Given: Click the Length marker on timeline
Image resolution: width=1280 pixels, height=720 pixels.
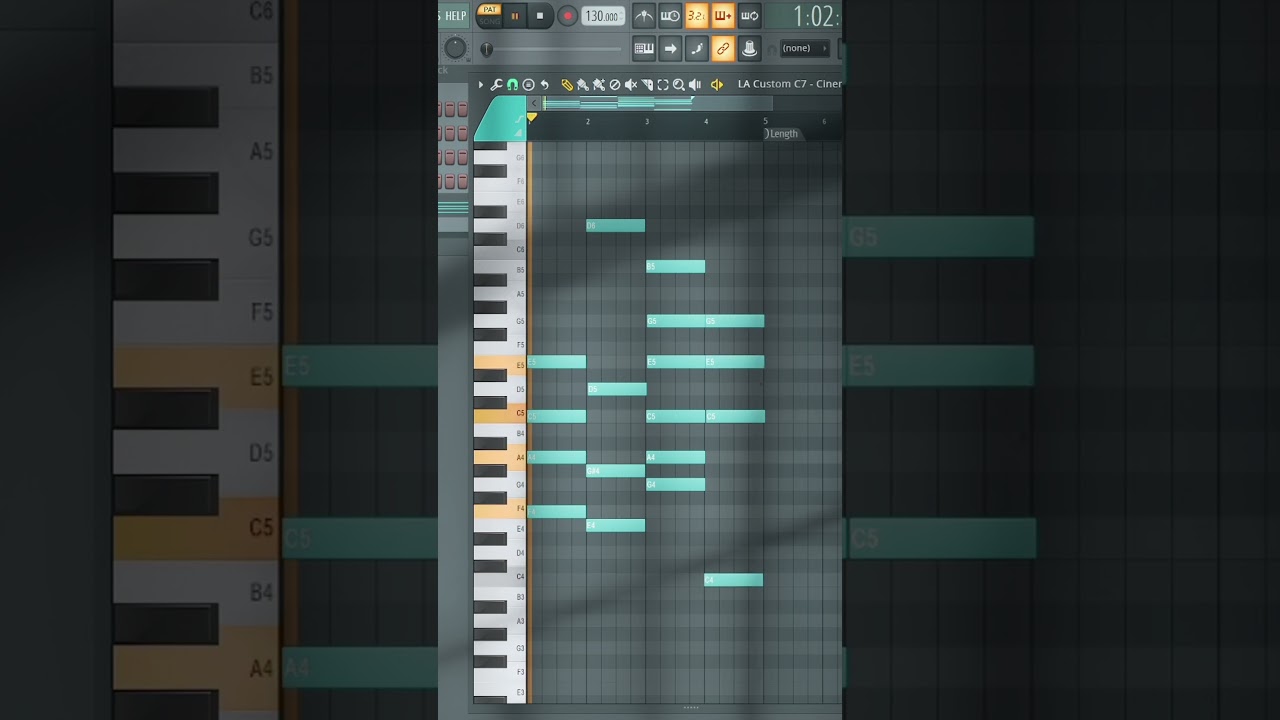Looking at the screenshot, I should pos(782,134).
